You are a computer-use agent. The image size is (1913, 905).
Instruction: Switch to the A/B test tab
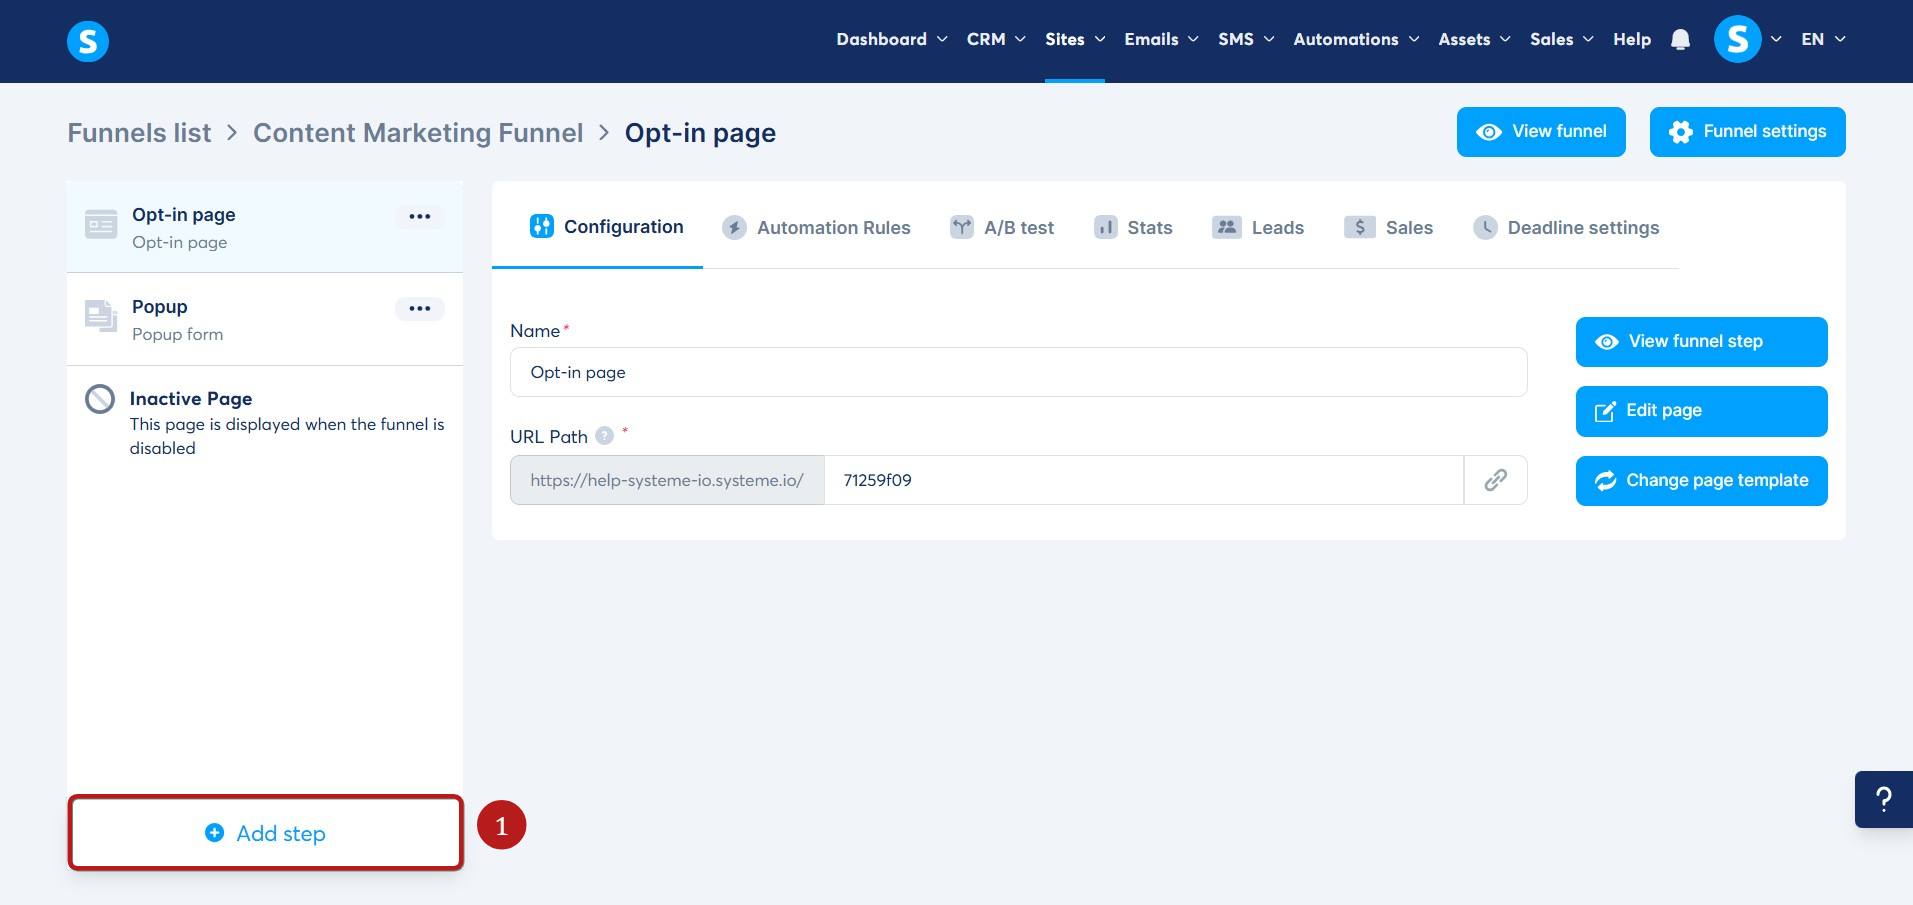tap(1002, 227)
